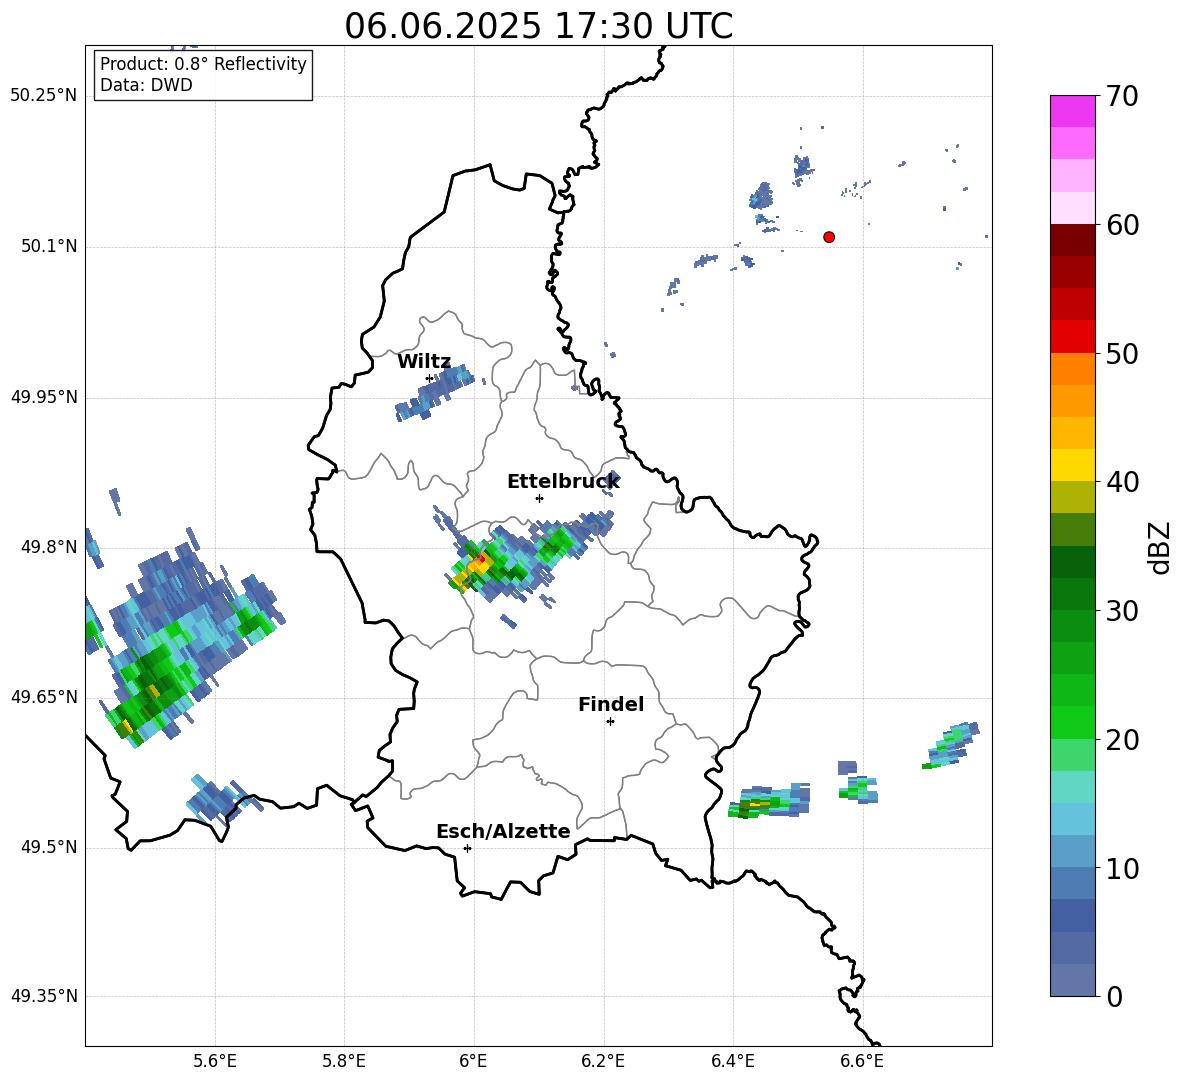The image size is (1184, 1081).
Task: Click the title 06.06.2025 17:30 UTC
Action: 538,26
